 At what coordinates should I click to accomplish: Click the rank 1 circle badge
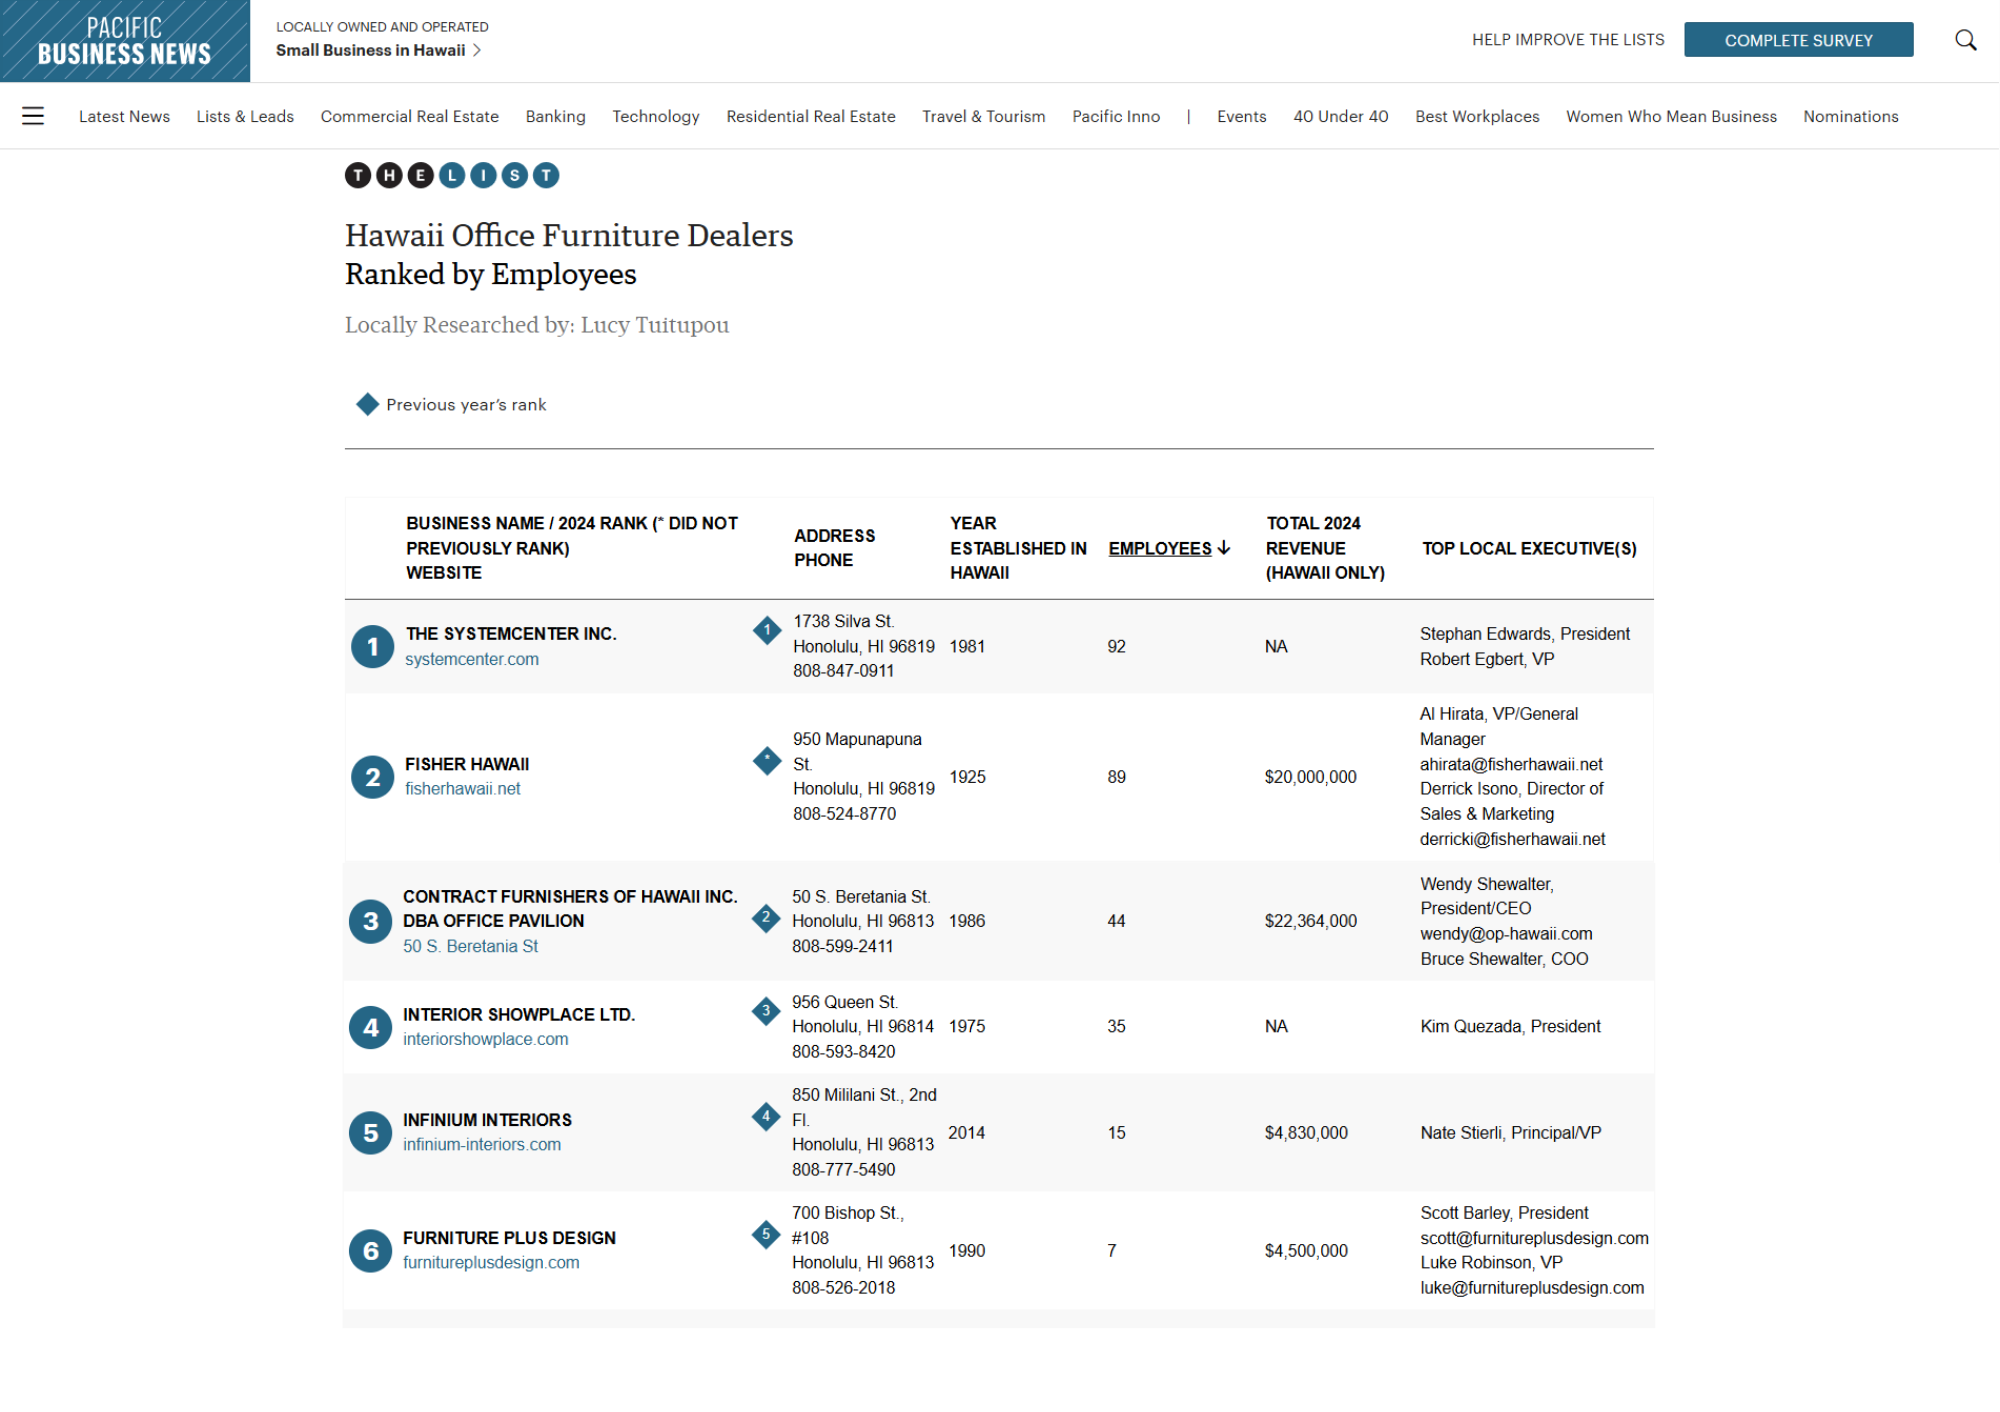(x=372, y=647)
